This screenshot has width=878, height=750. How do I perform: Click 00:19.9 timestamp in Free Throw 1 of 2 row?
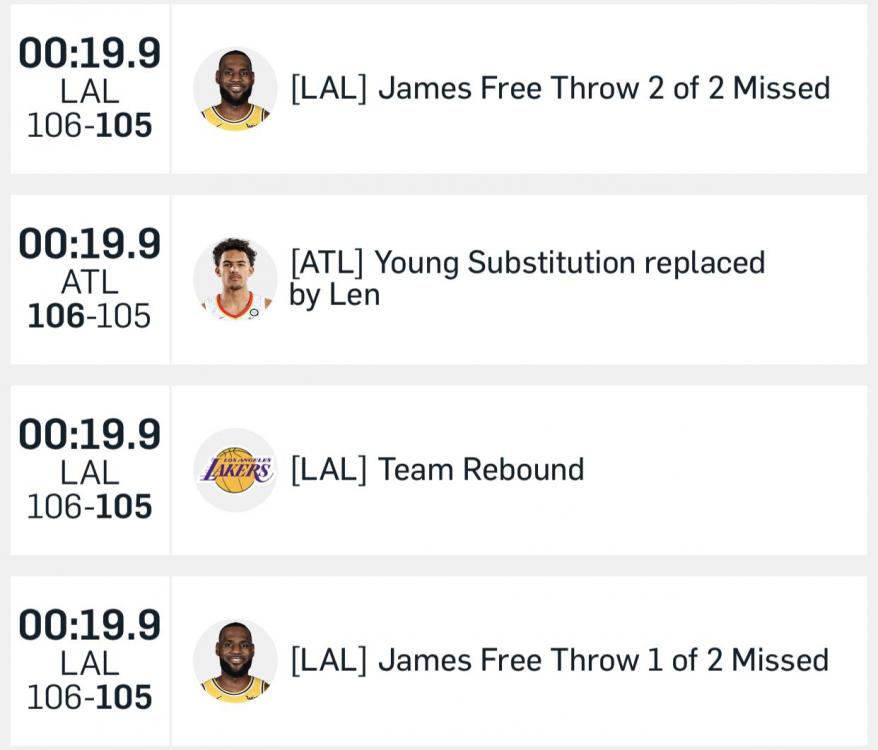point(89,626)
